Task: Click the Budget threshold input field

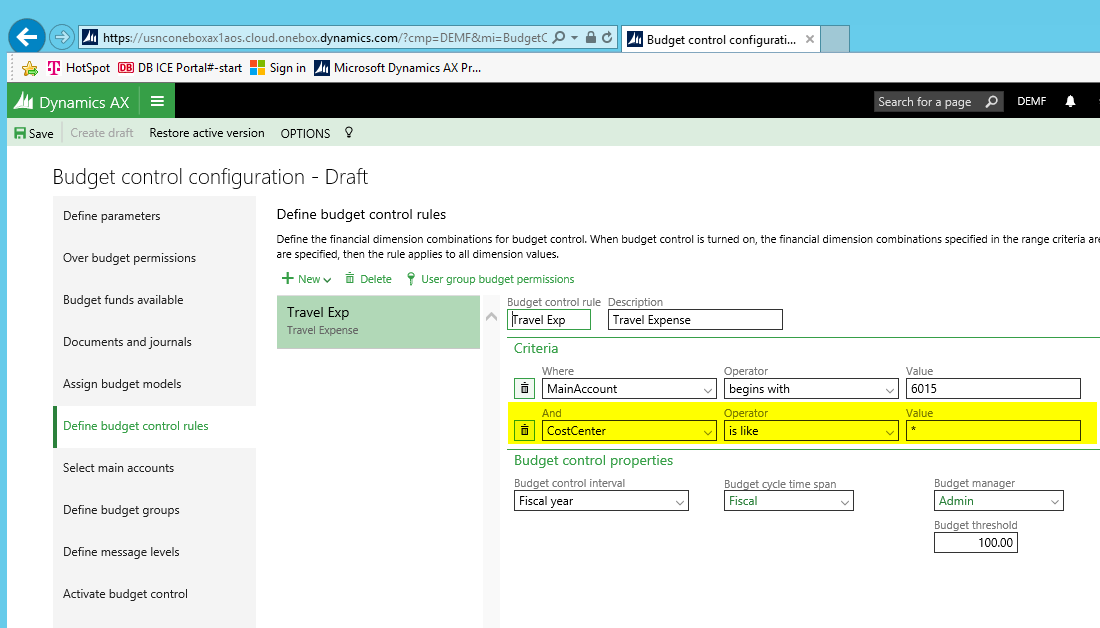Action: 975,543
